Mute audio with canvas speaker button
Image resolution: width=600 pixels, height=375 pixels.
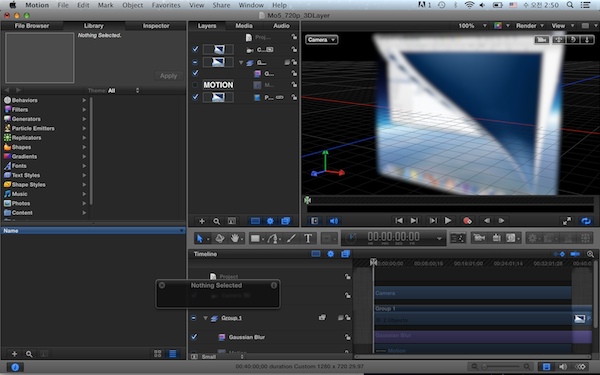334,221
